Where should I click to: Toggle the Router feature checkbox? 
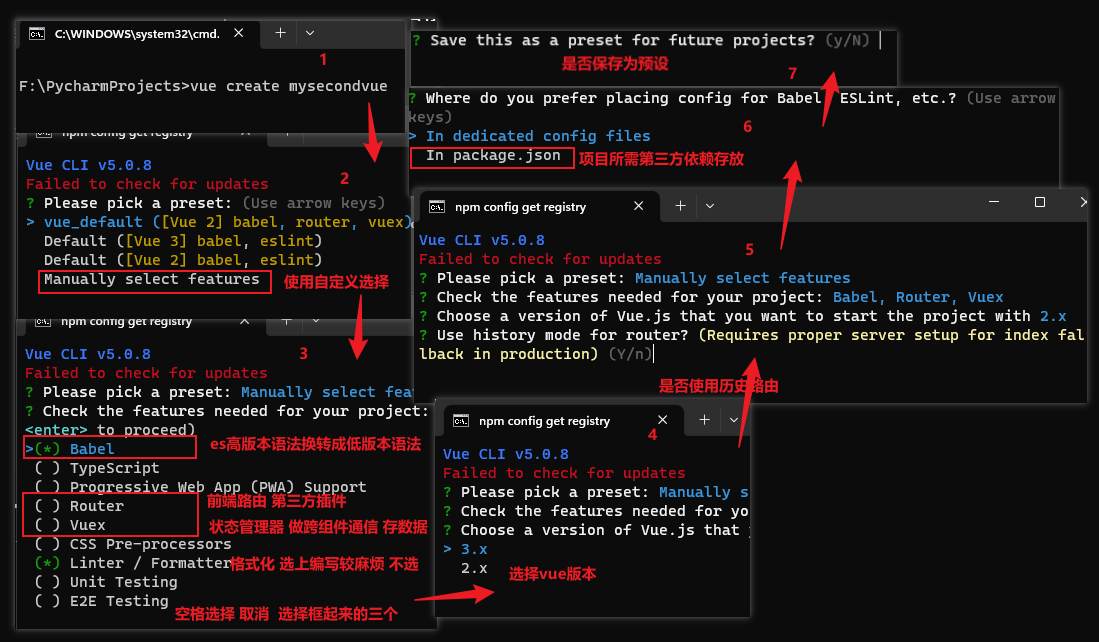coord(47,505)
